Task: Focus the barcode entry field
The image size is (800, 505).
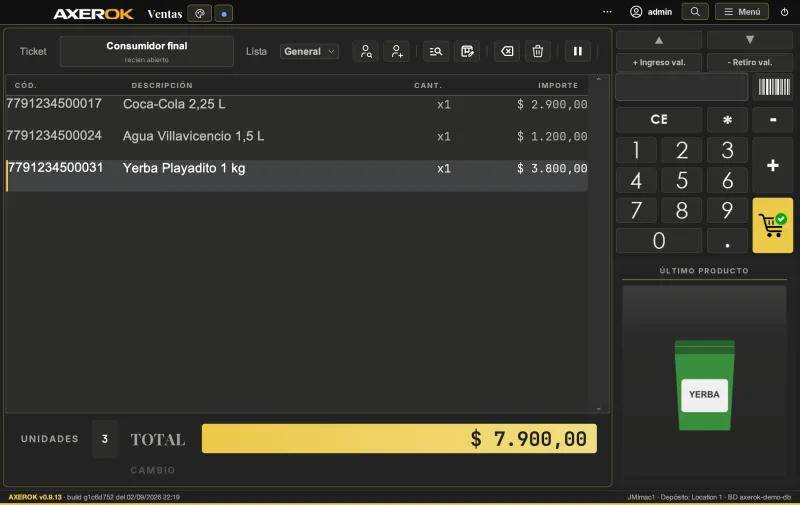Action: [682, 87]
